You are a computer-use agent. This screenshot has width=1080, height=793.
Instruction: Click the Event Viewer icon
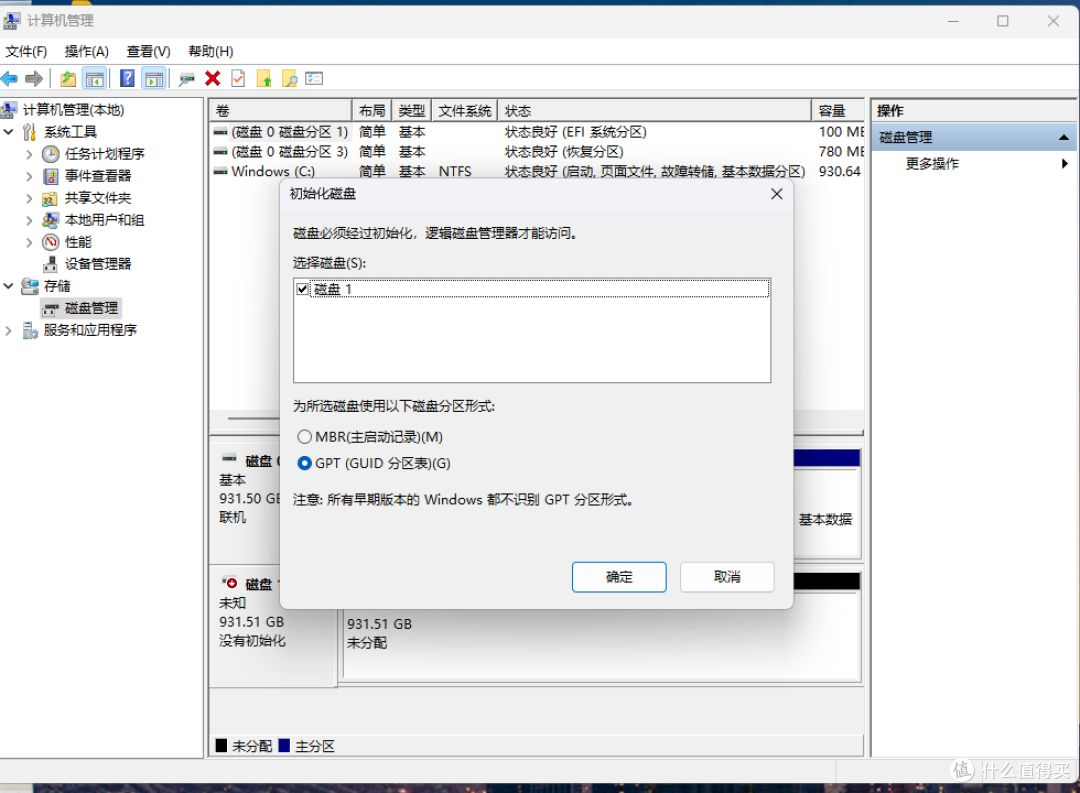click(51, 176)
